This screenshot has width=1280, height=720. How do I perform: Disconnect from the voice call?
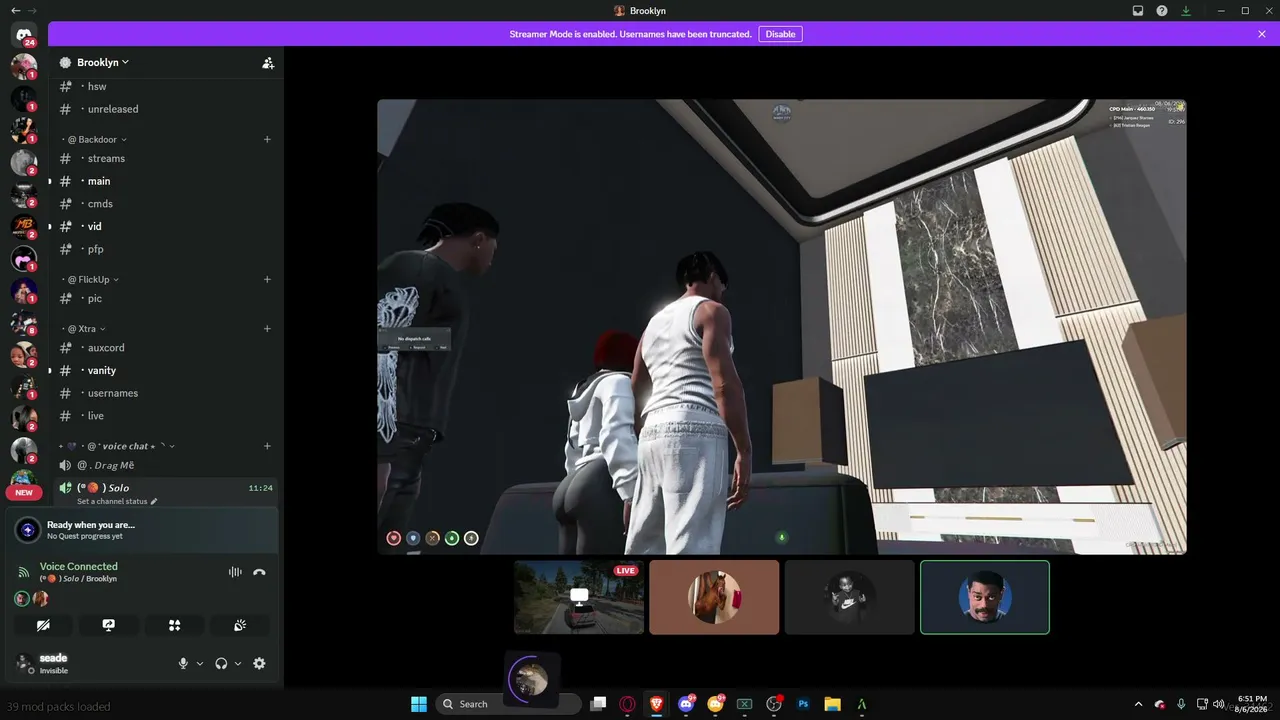point(259,572)
